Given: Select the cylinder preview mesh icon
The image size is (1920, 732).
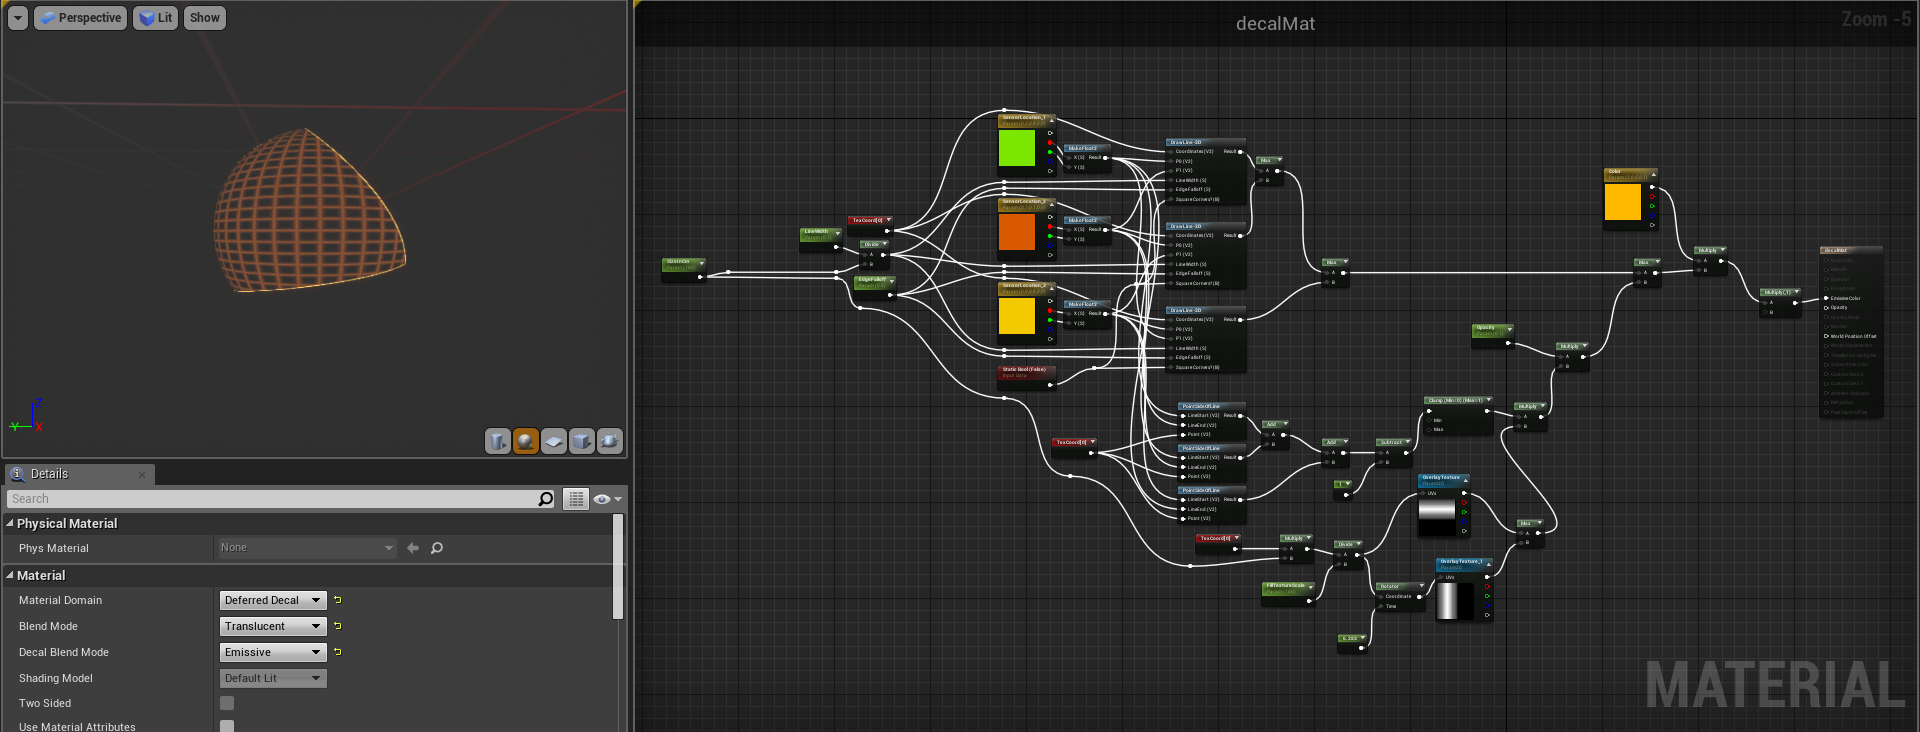Looking at the screenshot, I should pyautogui.click(x=498, y=441).
